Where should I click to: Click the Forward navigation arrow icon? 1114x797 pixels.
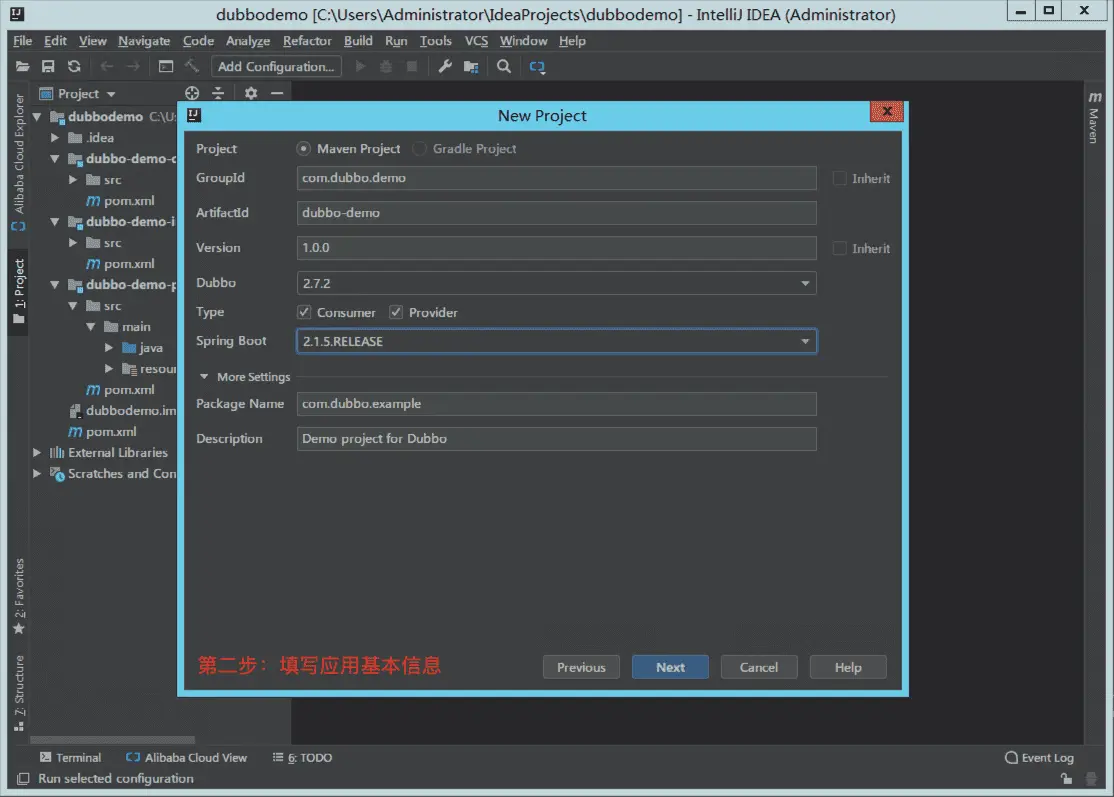(x=133, y=67)
